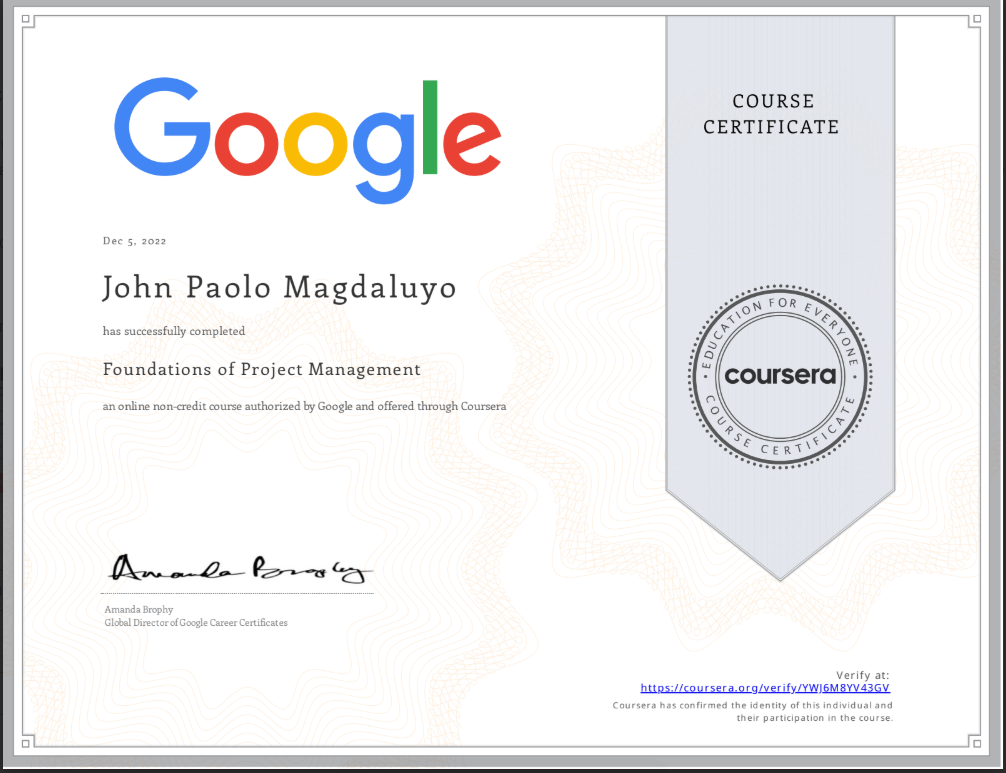Click "Coursera has confirmed the identity" statement
1006x773 pixels.
coord(753,711)
